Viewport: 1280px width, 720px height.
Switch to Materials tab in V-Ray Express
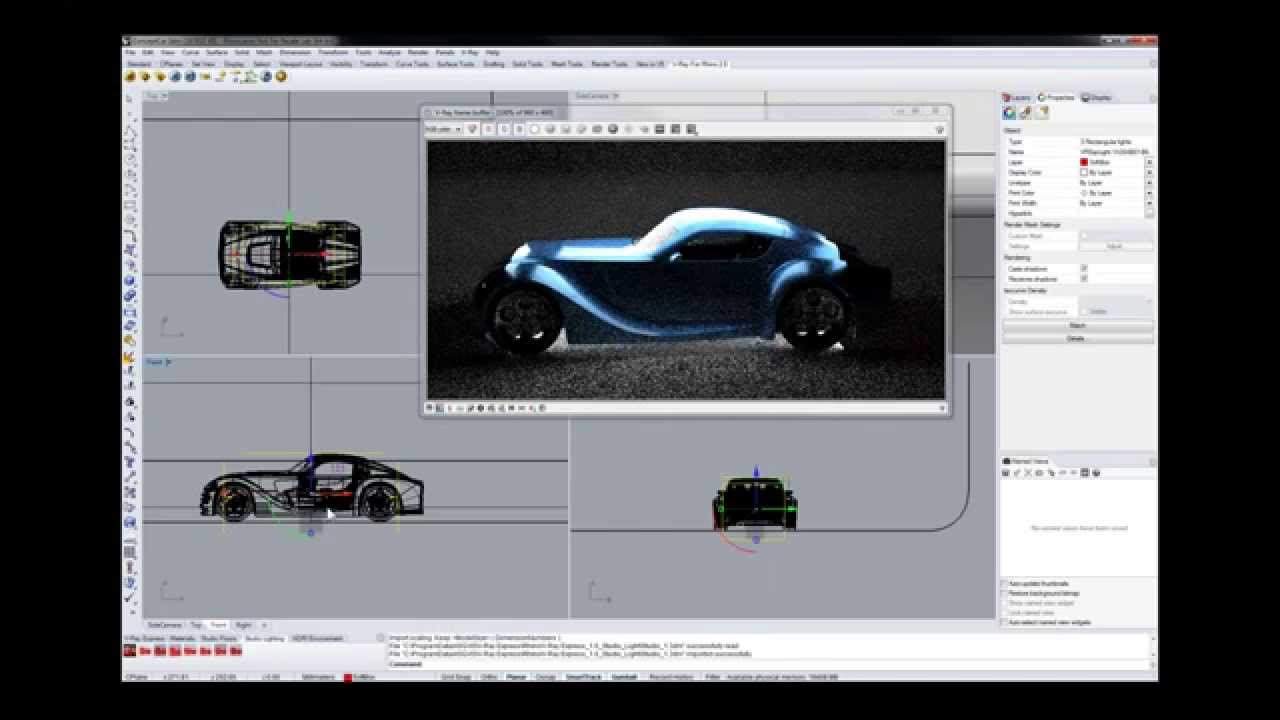(182, 638)
